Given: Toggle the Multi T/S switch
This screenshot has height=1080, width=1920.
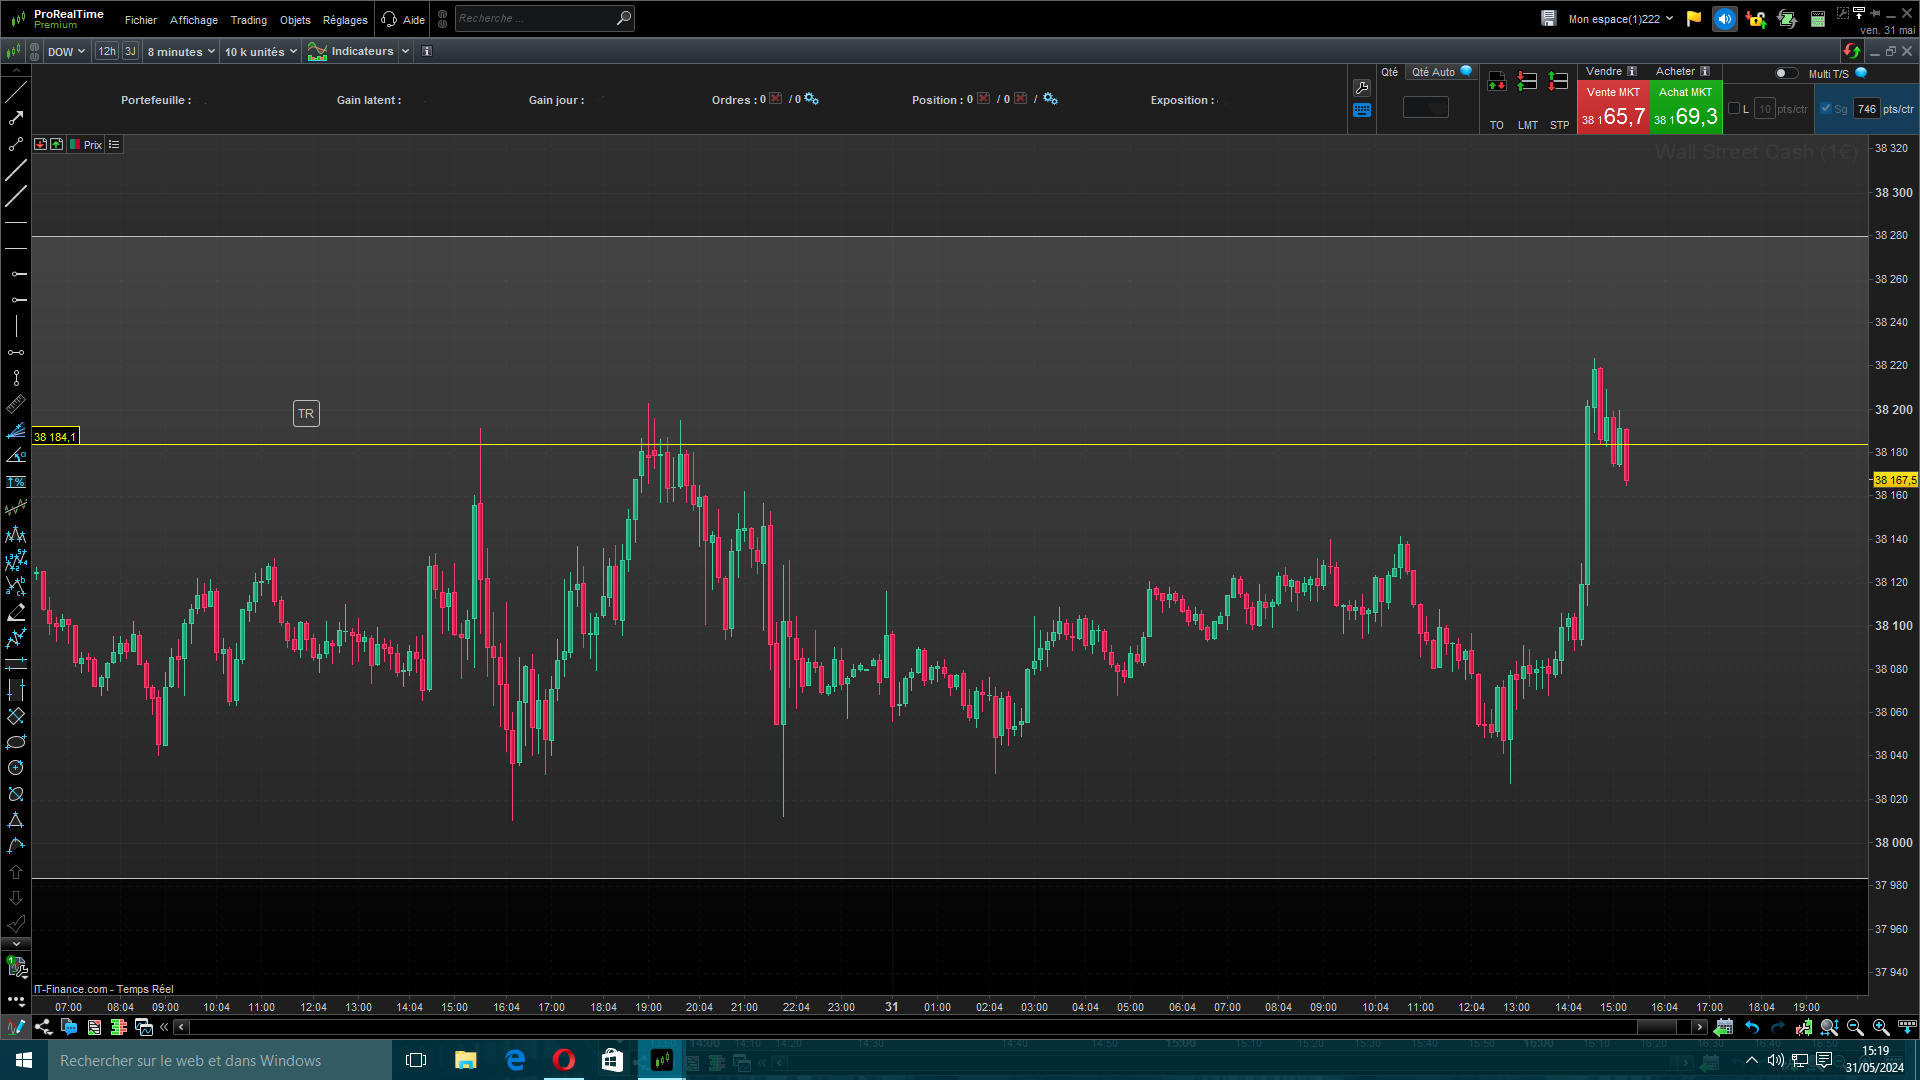Looking at the screenshot, I should (x=1785, y=73).
